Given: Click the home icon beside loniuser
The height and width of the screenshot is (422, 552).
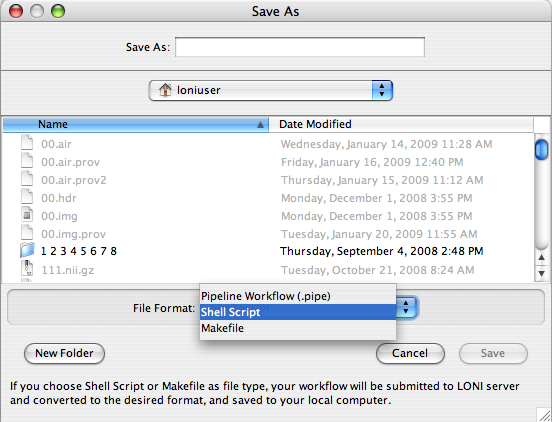Looking at the screenshot, I should [165, 90].
